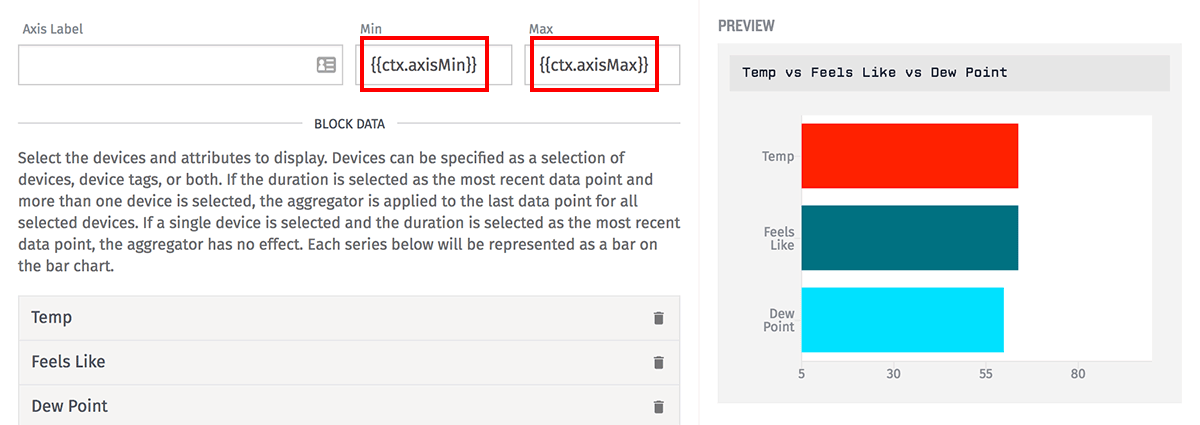Viewport: 1200px width, 425px height.
Task: Select the cyan Dew Point bar in preview
Action: [903, 320]
